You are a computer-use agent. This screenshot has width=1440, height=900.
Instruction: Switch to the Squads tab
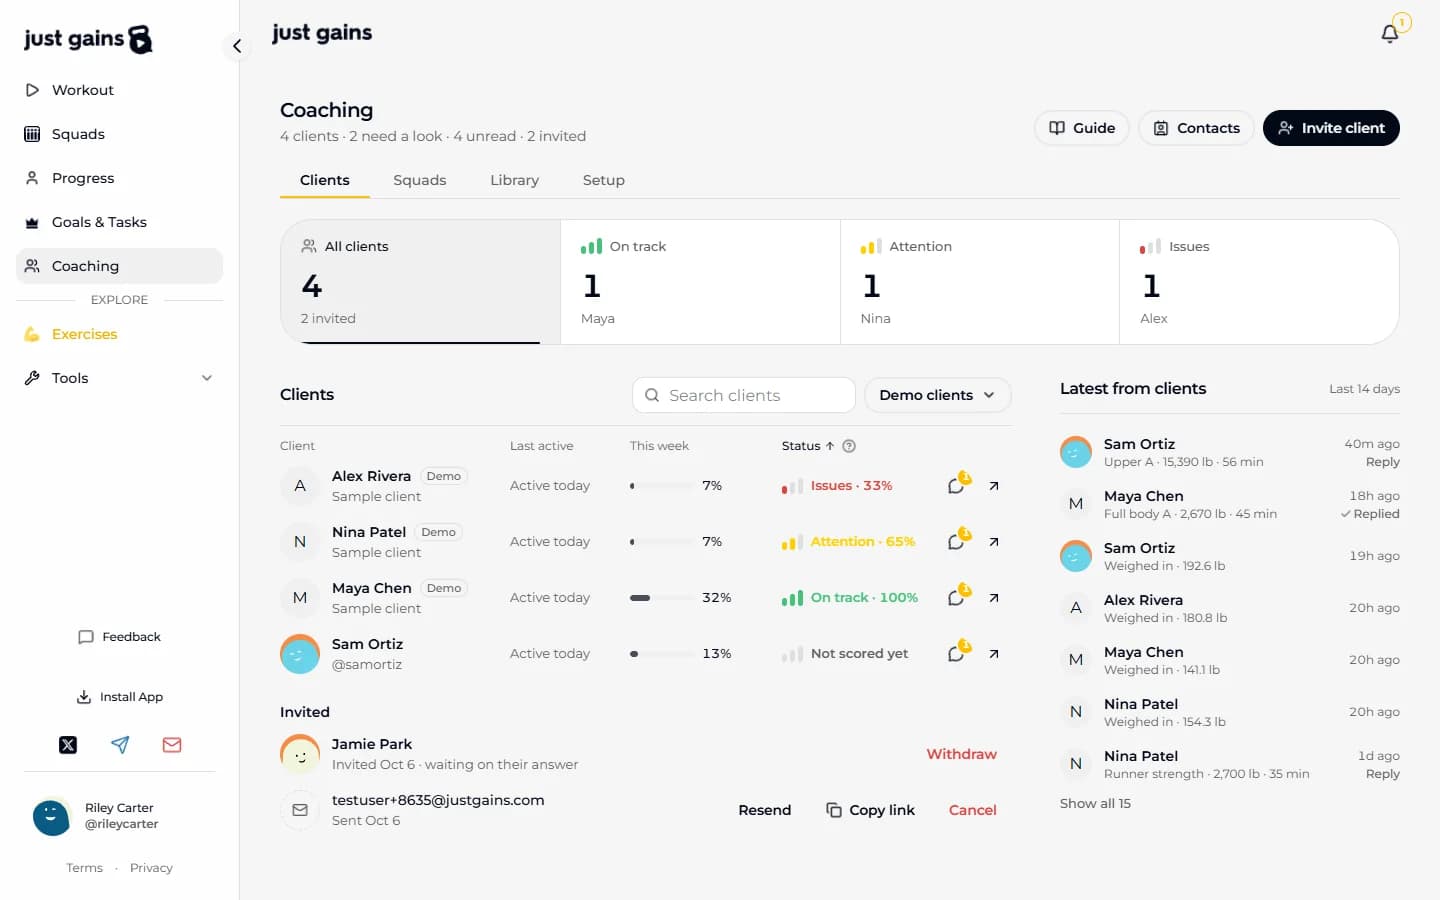pos(420,180)
